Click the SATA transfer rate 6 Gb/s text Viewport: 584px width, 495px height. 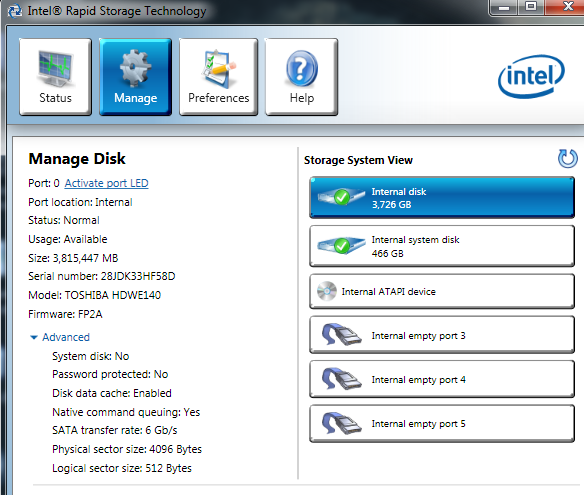(x=115, y=431)
